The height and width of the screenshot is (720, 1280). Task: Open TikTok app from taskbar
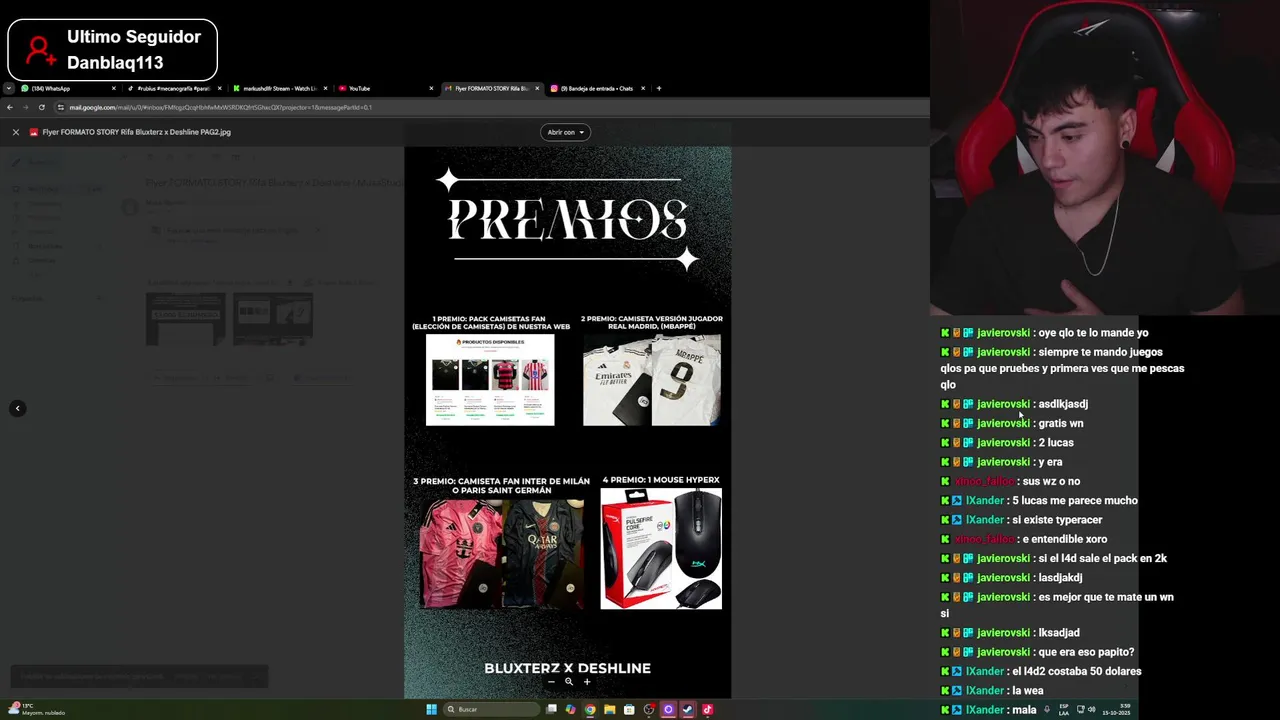[x=707, y=709]
